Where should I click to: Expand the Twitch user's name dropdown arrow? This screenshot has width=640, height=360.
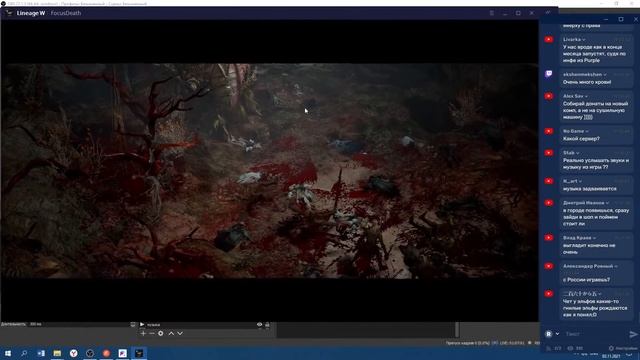tap(605, 75)
